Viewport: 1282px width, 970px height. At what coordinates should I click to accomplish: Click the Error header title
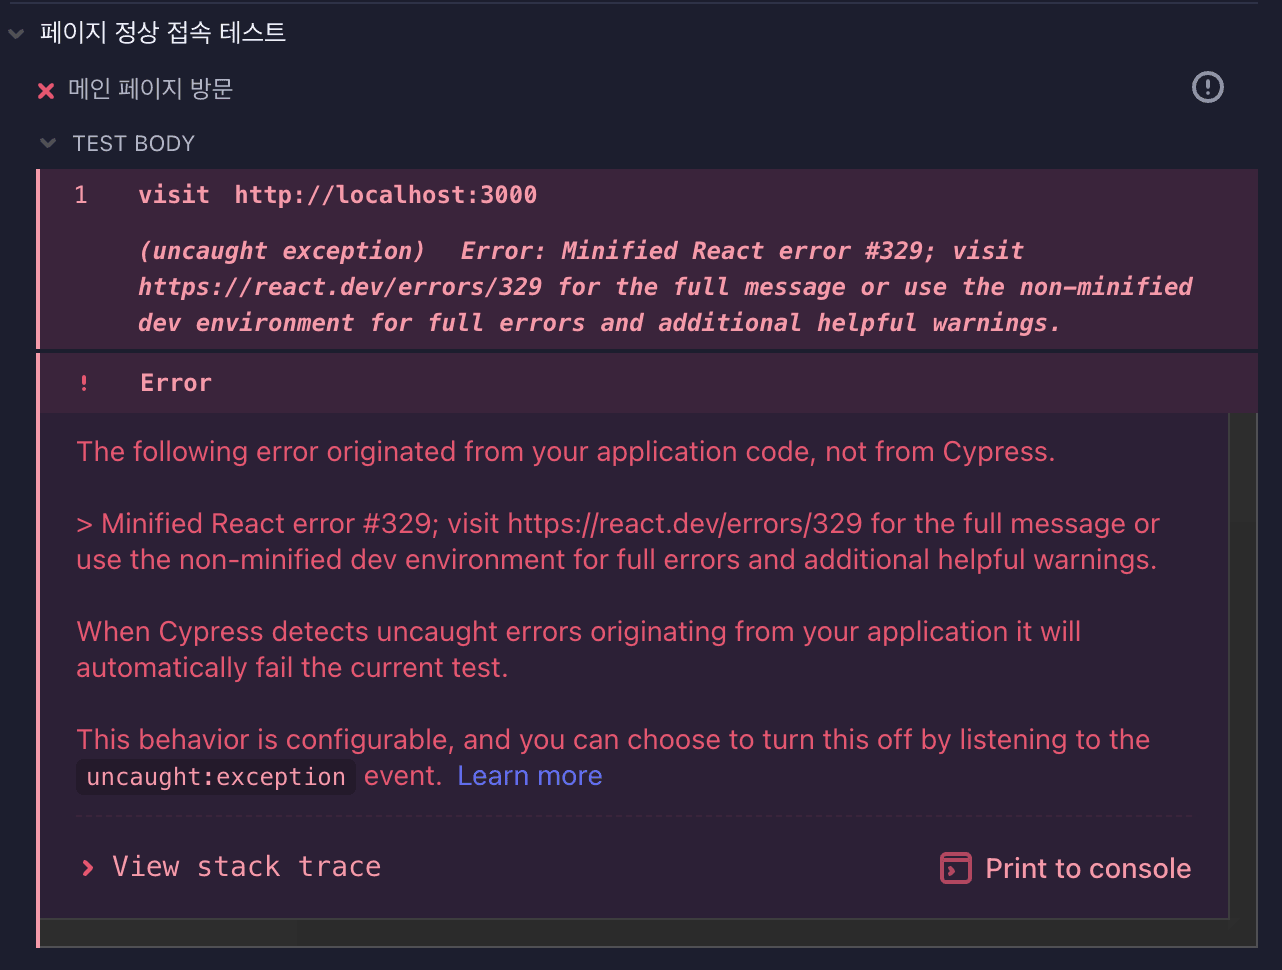tap(176, 383)
